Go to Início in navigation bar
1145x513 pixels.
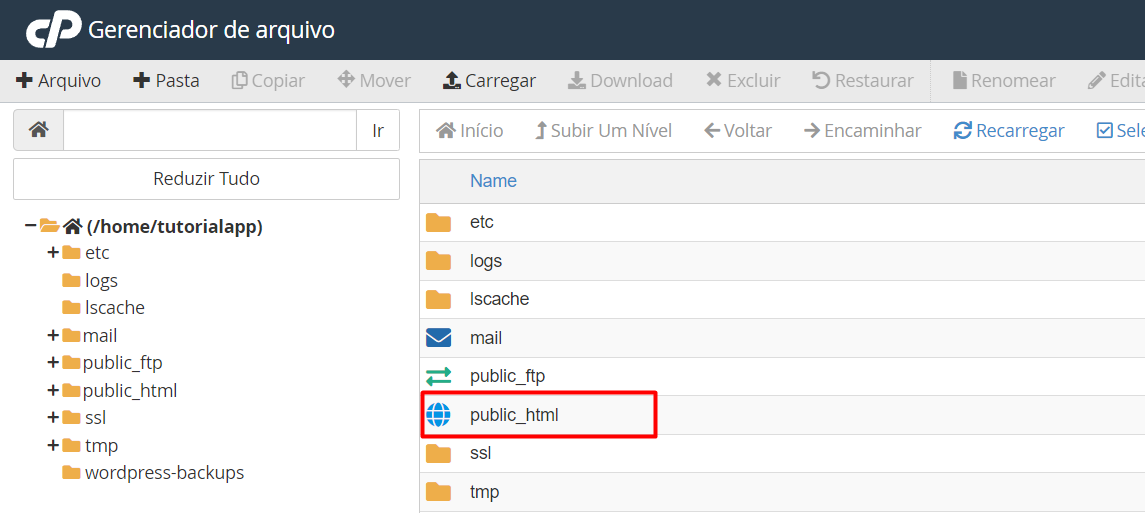(x=470, y=131)
